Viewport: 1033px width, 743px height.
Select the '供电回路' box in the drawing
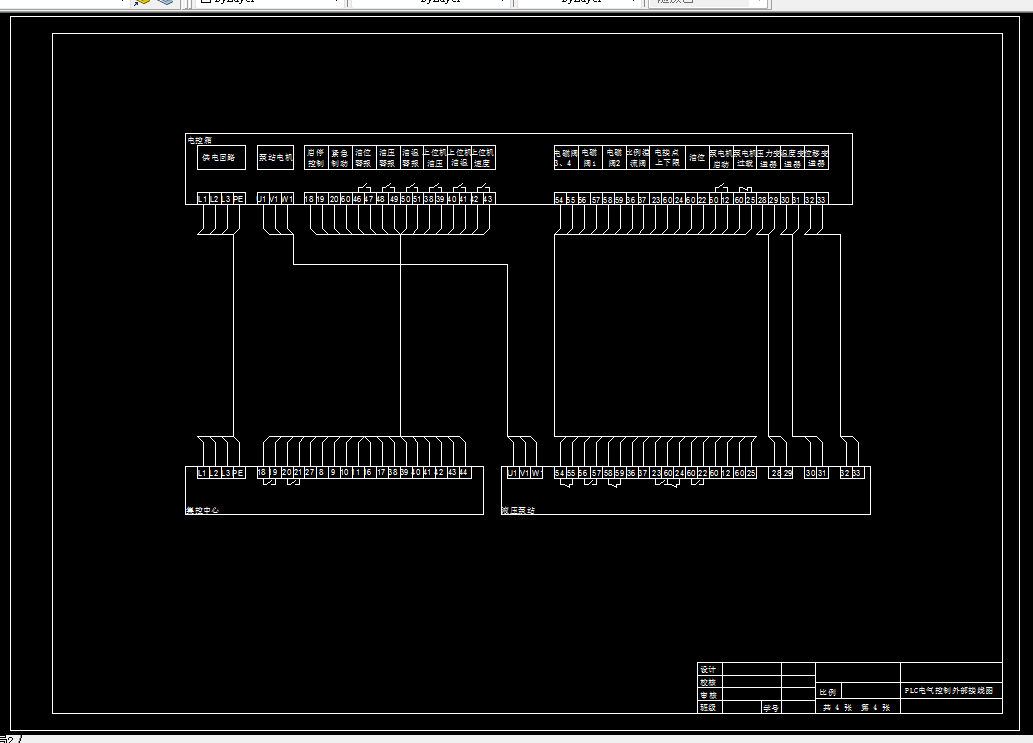click(x=221, y=157)
